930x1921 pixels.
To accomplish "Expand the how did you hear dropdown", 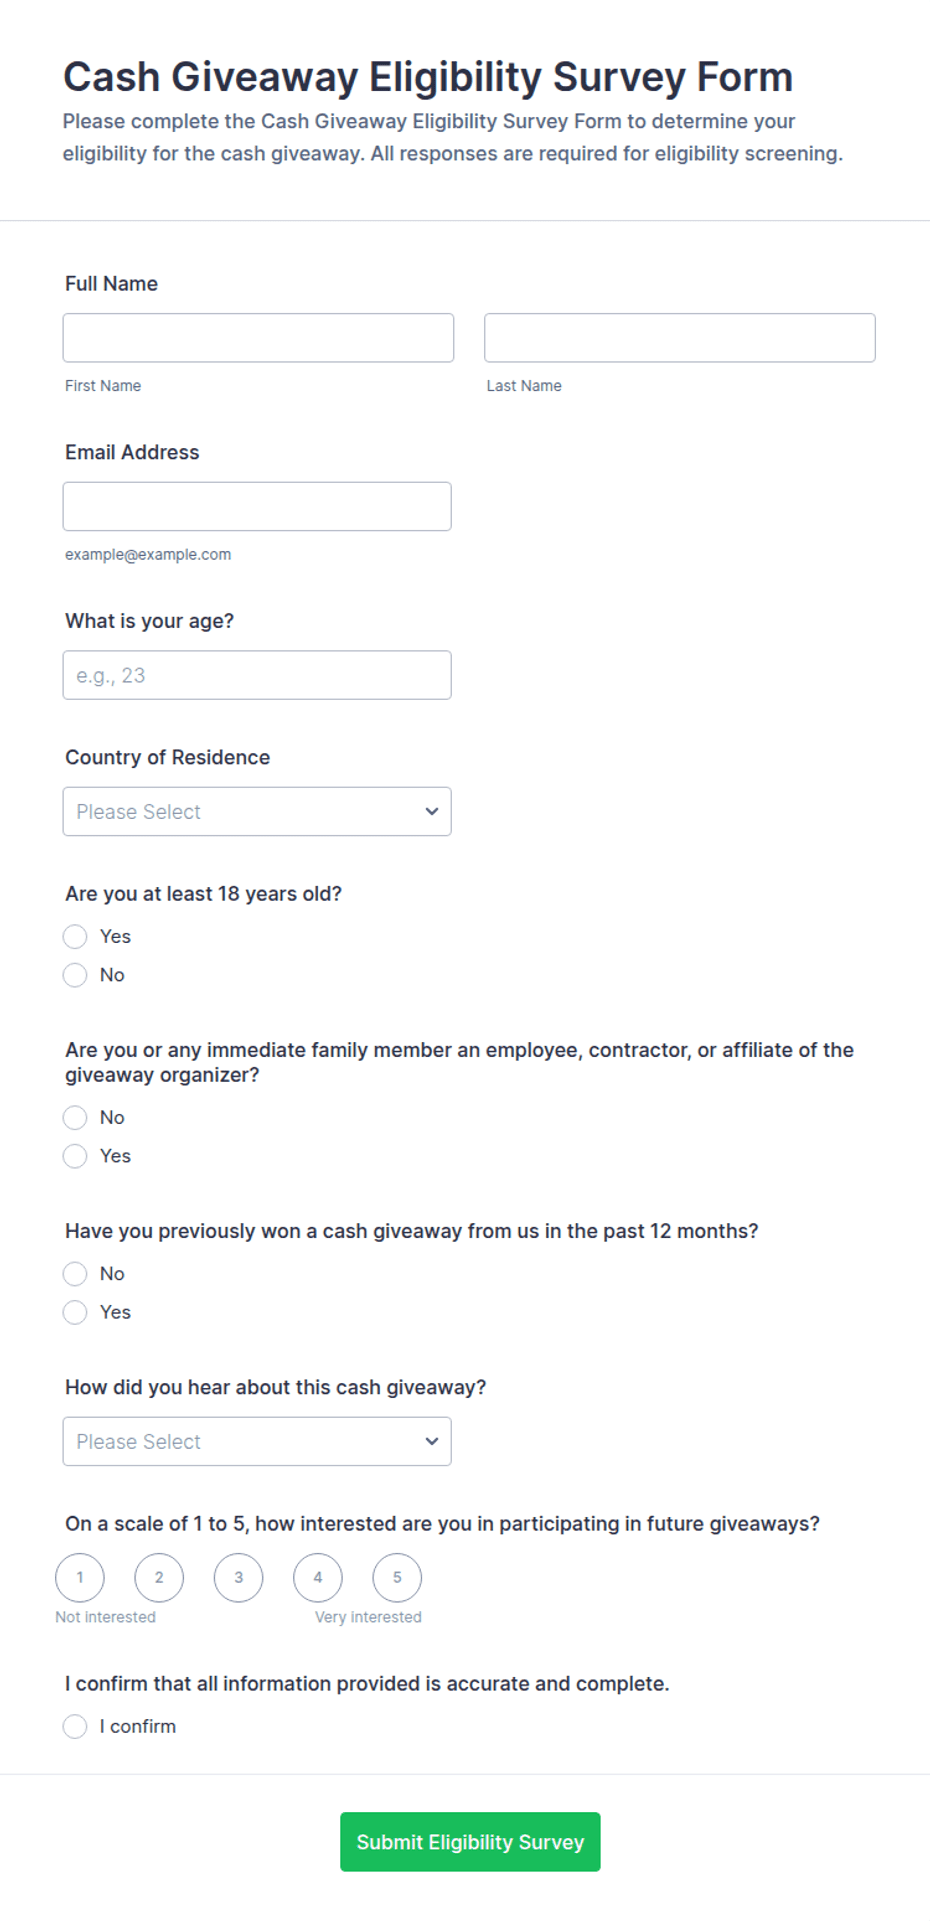I will [257, 1442].
